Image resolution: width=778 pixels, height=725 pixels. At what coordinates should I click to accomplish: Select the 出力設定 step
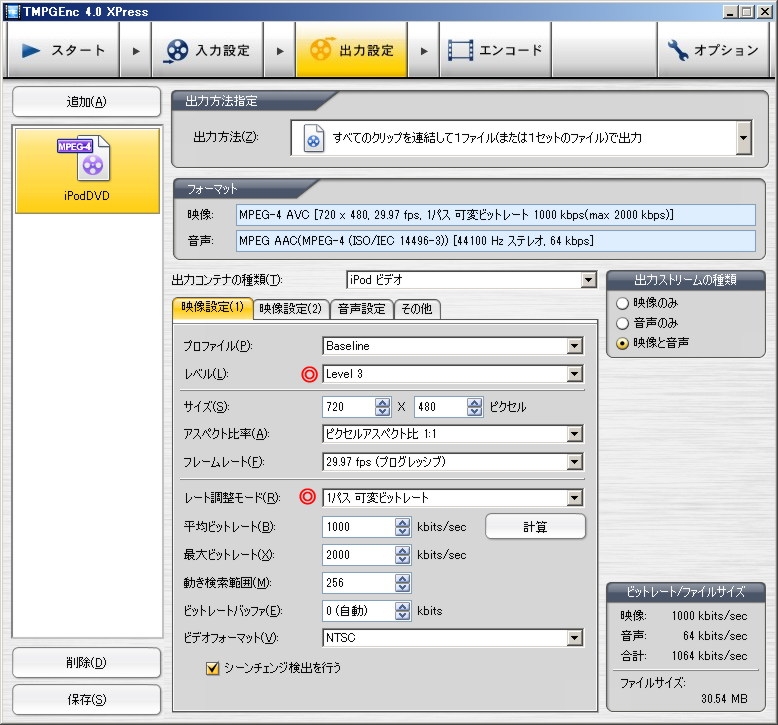click(x=351, y=50)
